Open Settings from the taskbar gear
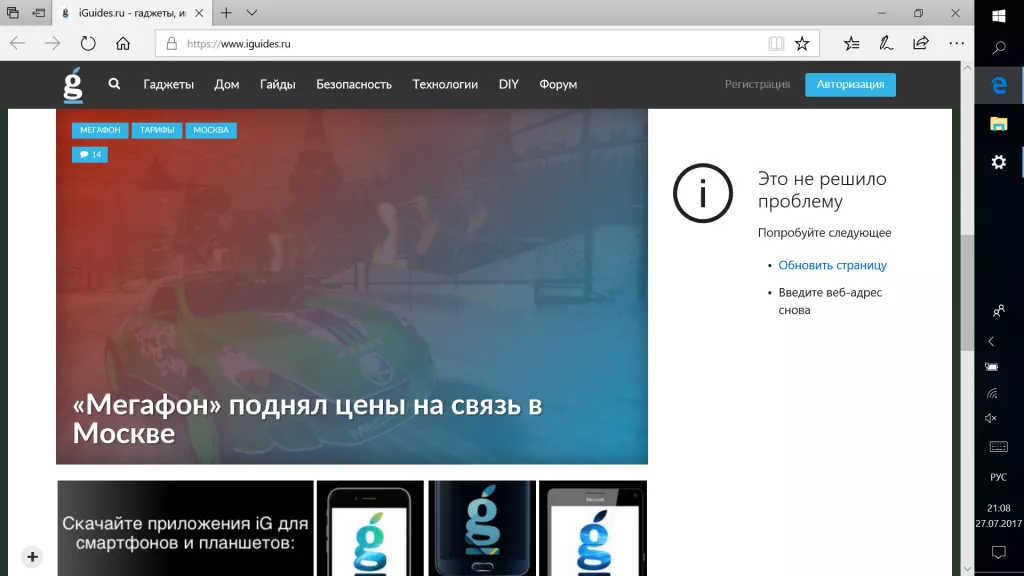 point(998,161)
